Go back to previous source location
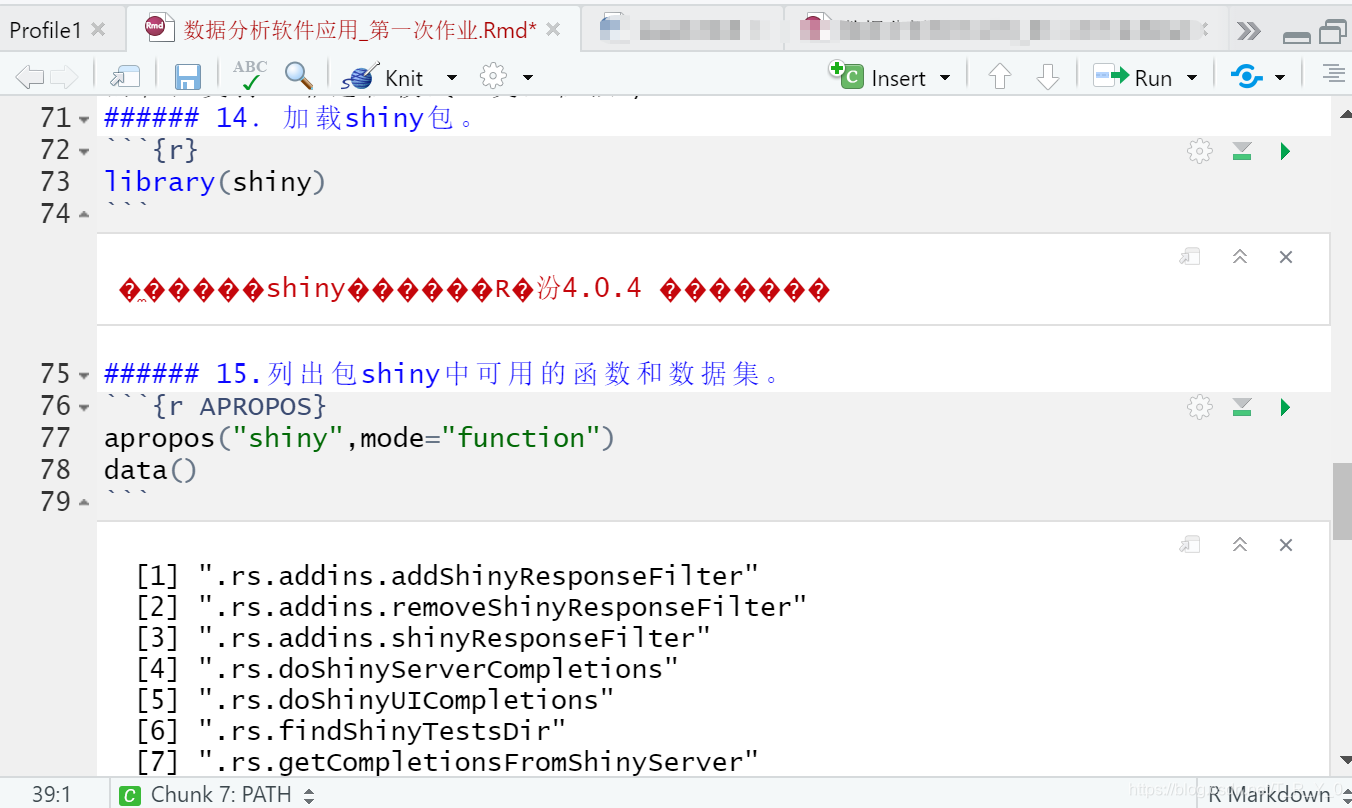The image size is (1352, 808). (x=29, y=77)
